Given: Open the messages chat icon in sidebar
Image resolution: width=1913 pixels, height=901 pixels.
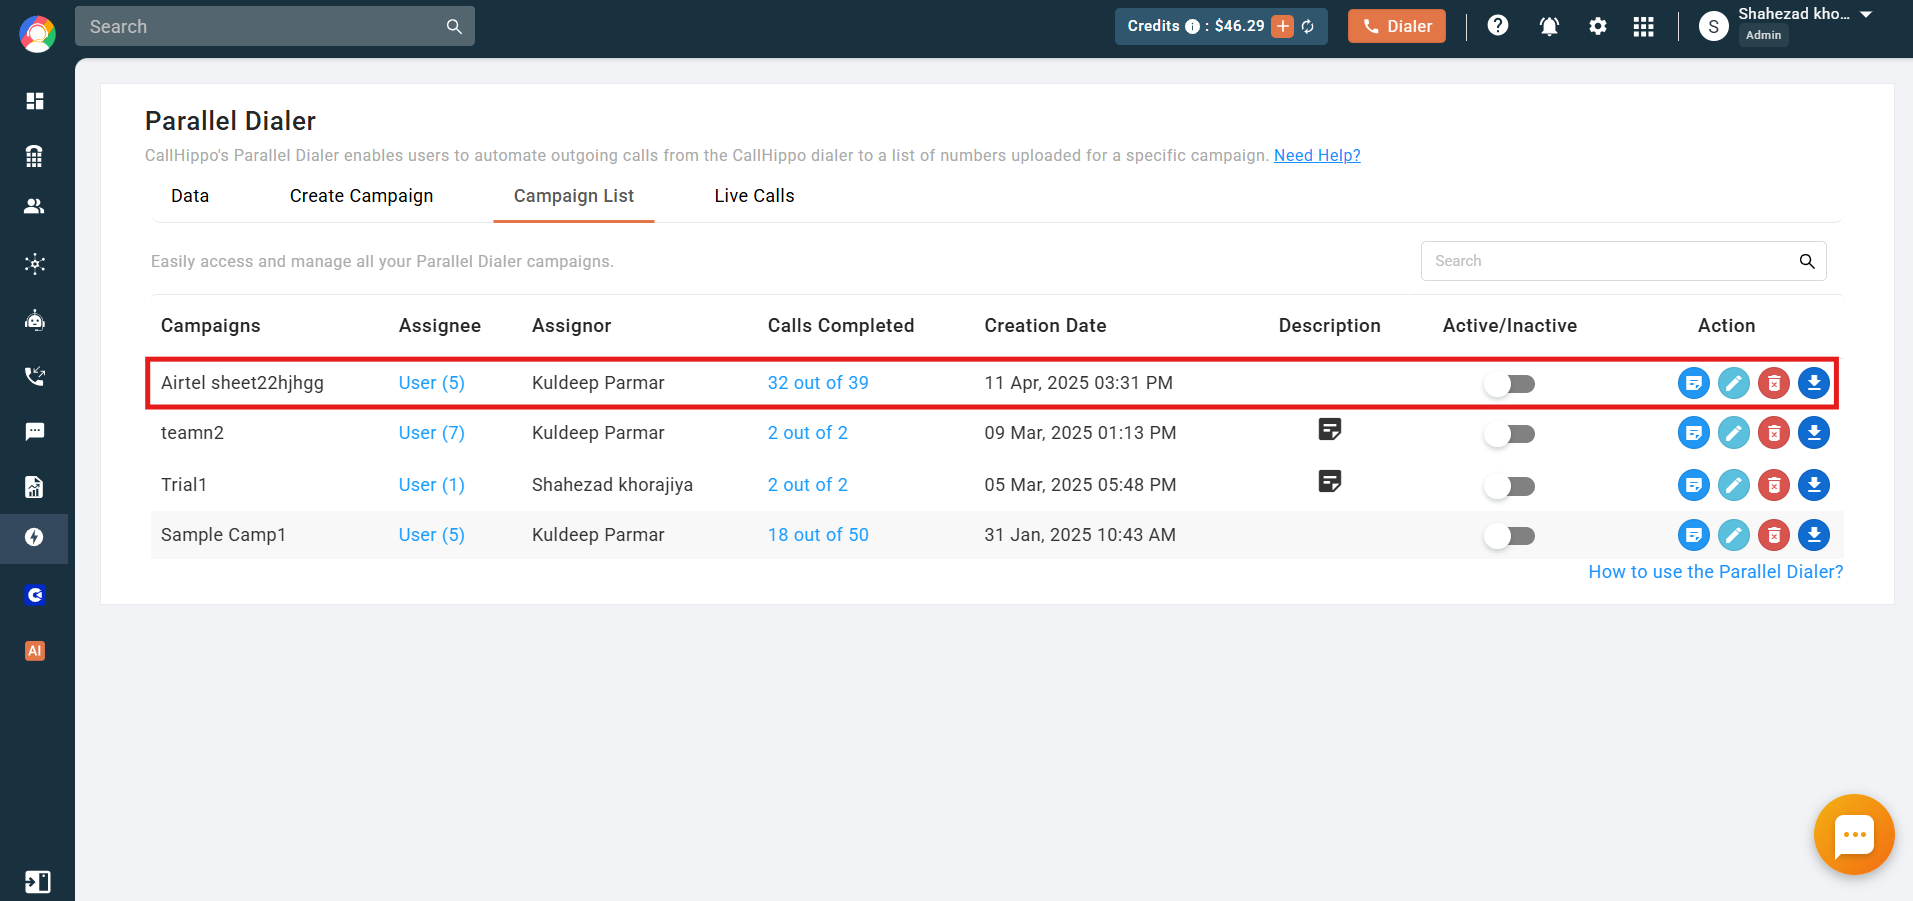Looking at the screenshot, I should point(35,432).
